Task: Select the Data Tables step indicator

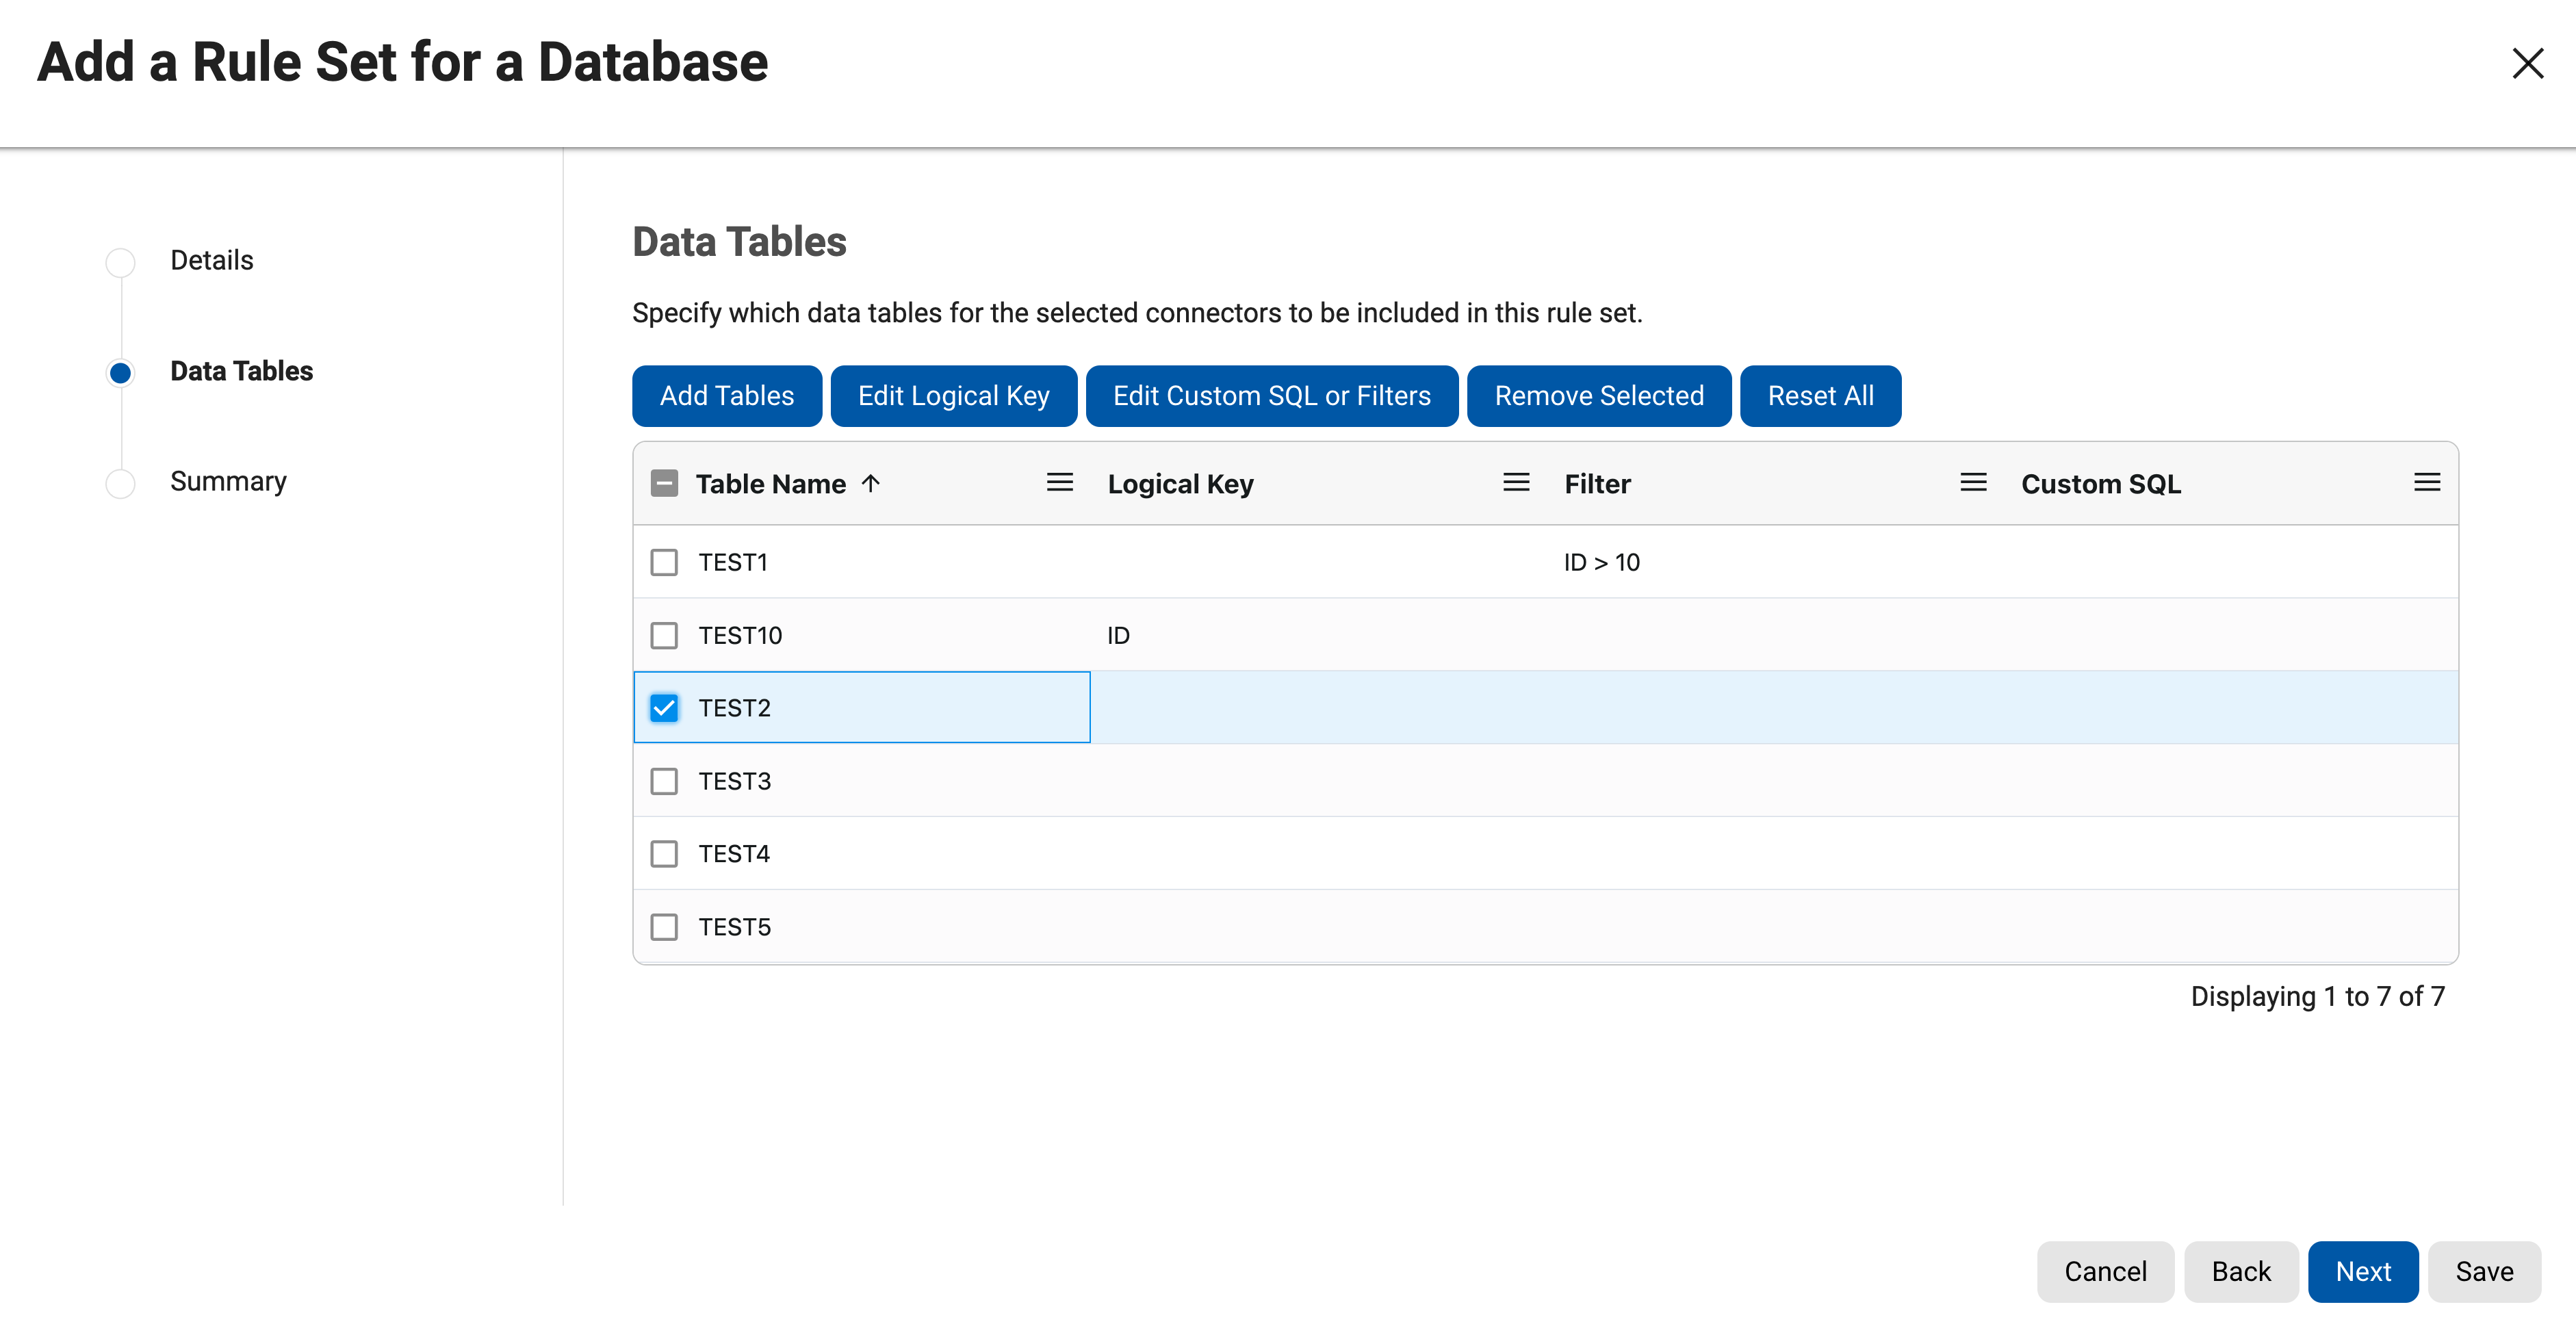Action: pyautogui.click(x=120, y=372)
